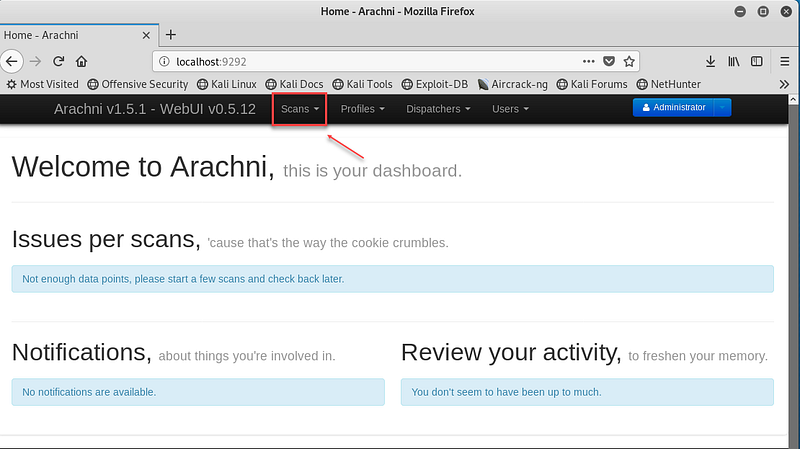Maximize the Firefox window

[x=763, y=11]
